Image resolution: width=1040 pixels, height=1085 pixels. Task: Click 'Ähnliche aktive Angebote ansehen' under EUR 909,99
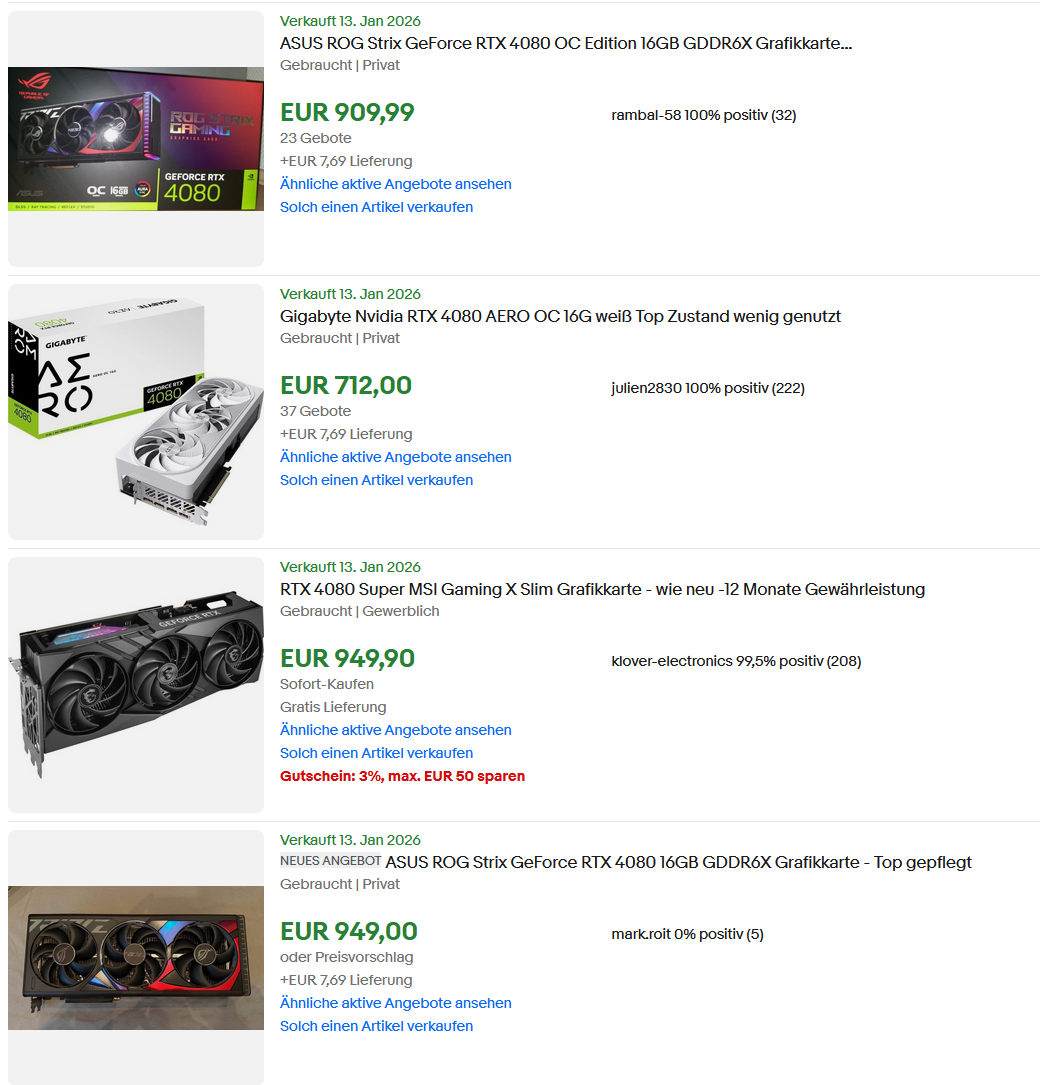click(x=395, y=184)
